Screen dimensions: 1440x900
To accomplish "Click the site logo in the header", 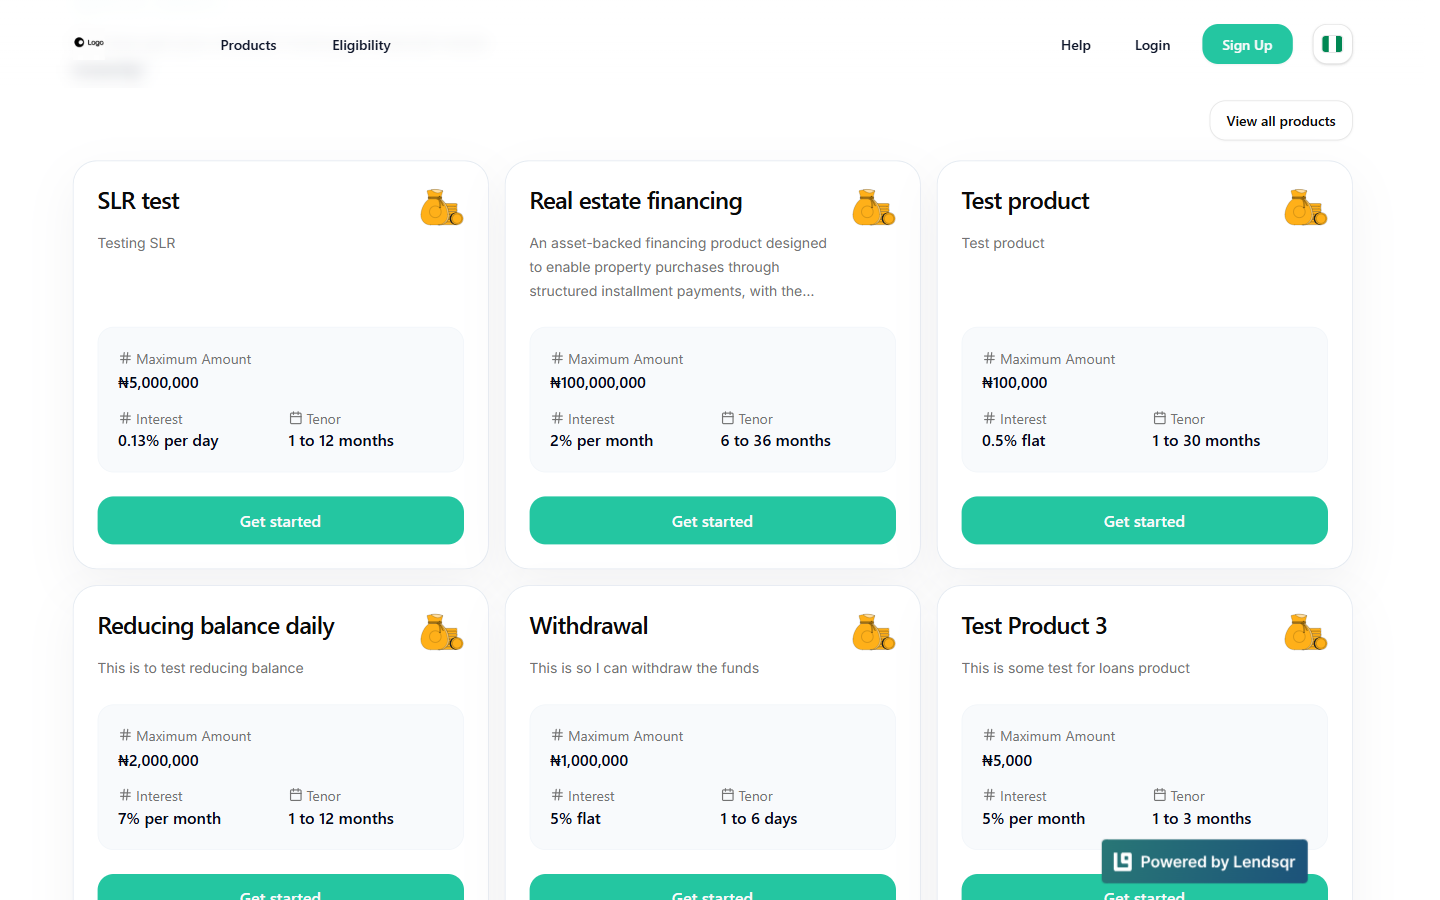I will (89, 43).
